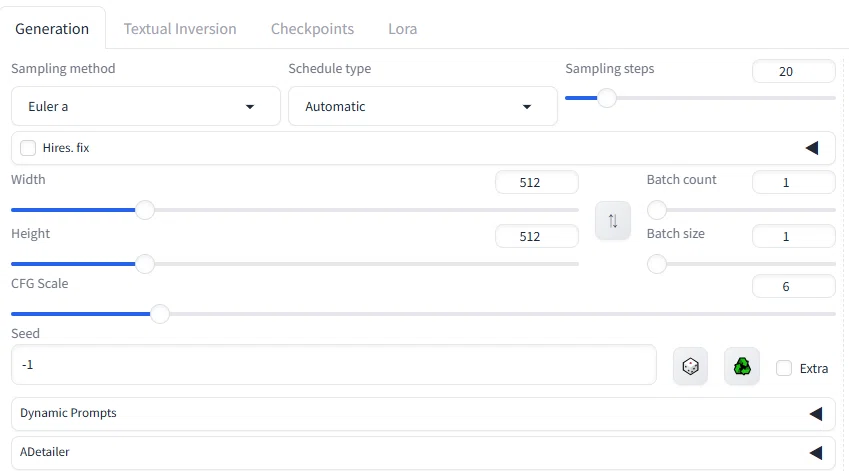Focus the Batch count number field
Image resolution: width=849 pixels, height=471 pixels.
coord(794,182)
